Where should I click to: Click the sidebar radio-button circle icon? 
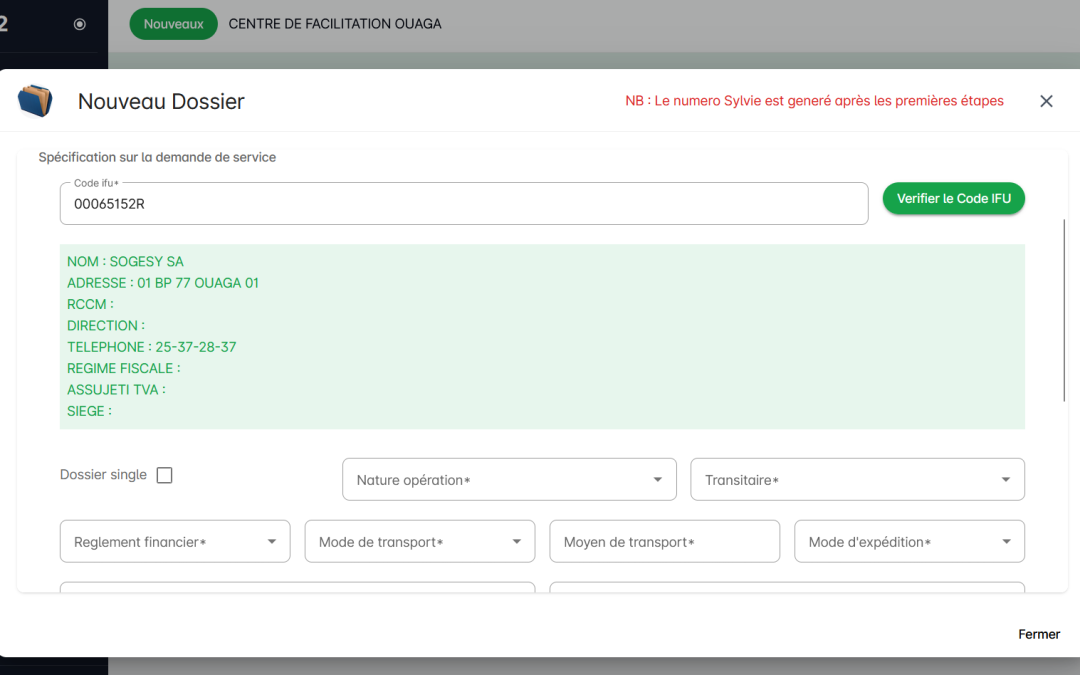click(80, 24)
